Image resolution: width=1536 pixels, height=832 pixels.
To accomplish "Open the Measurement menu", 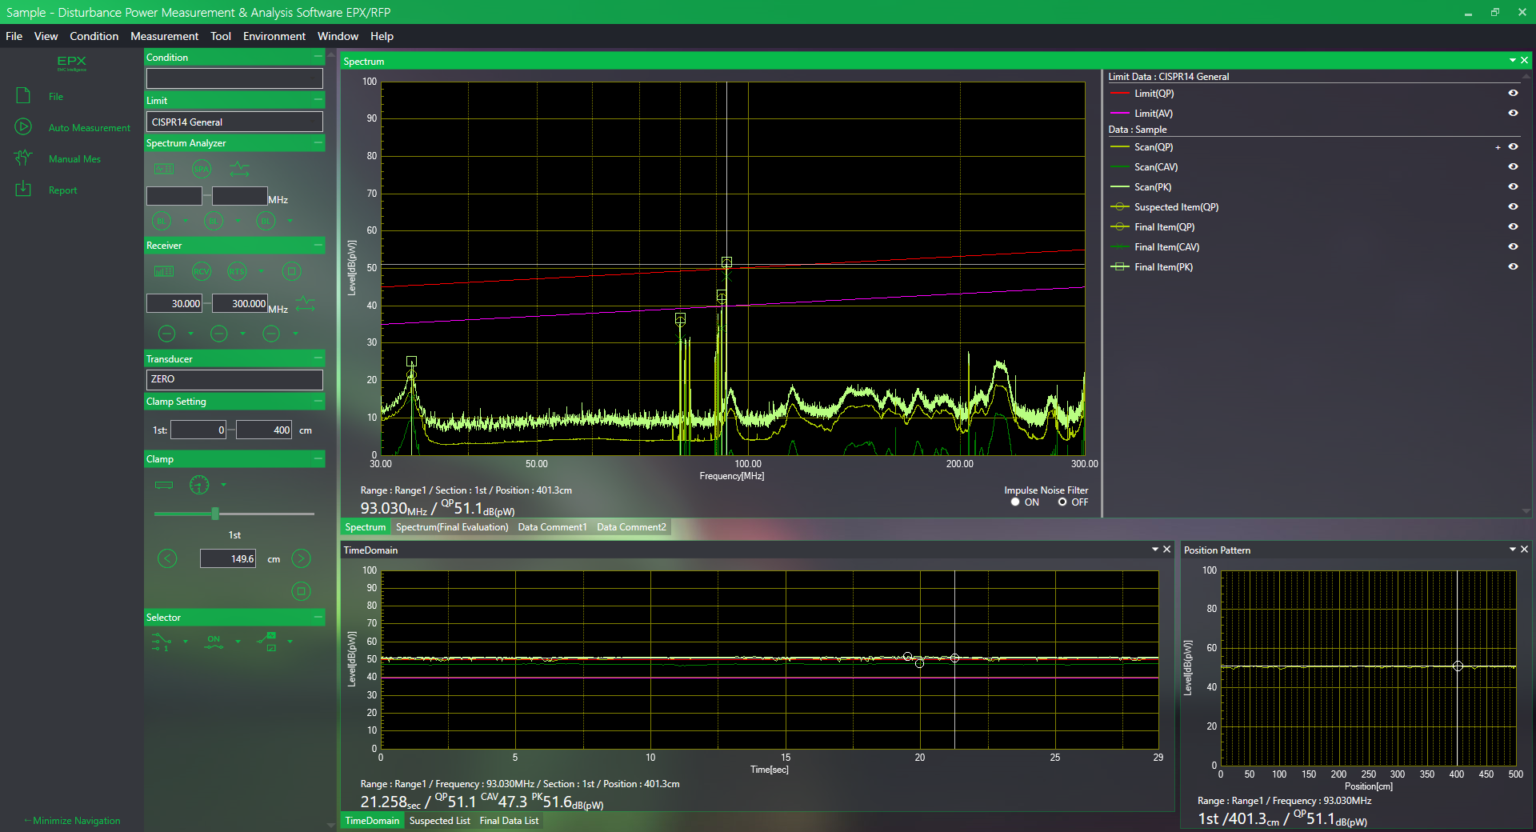I will (x=164, y=36).
